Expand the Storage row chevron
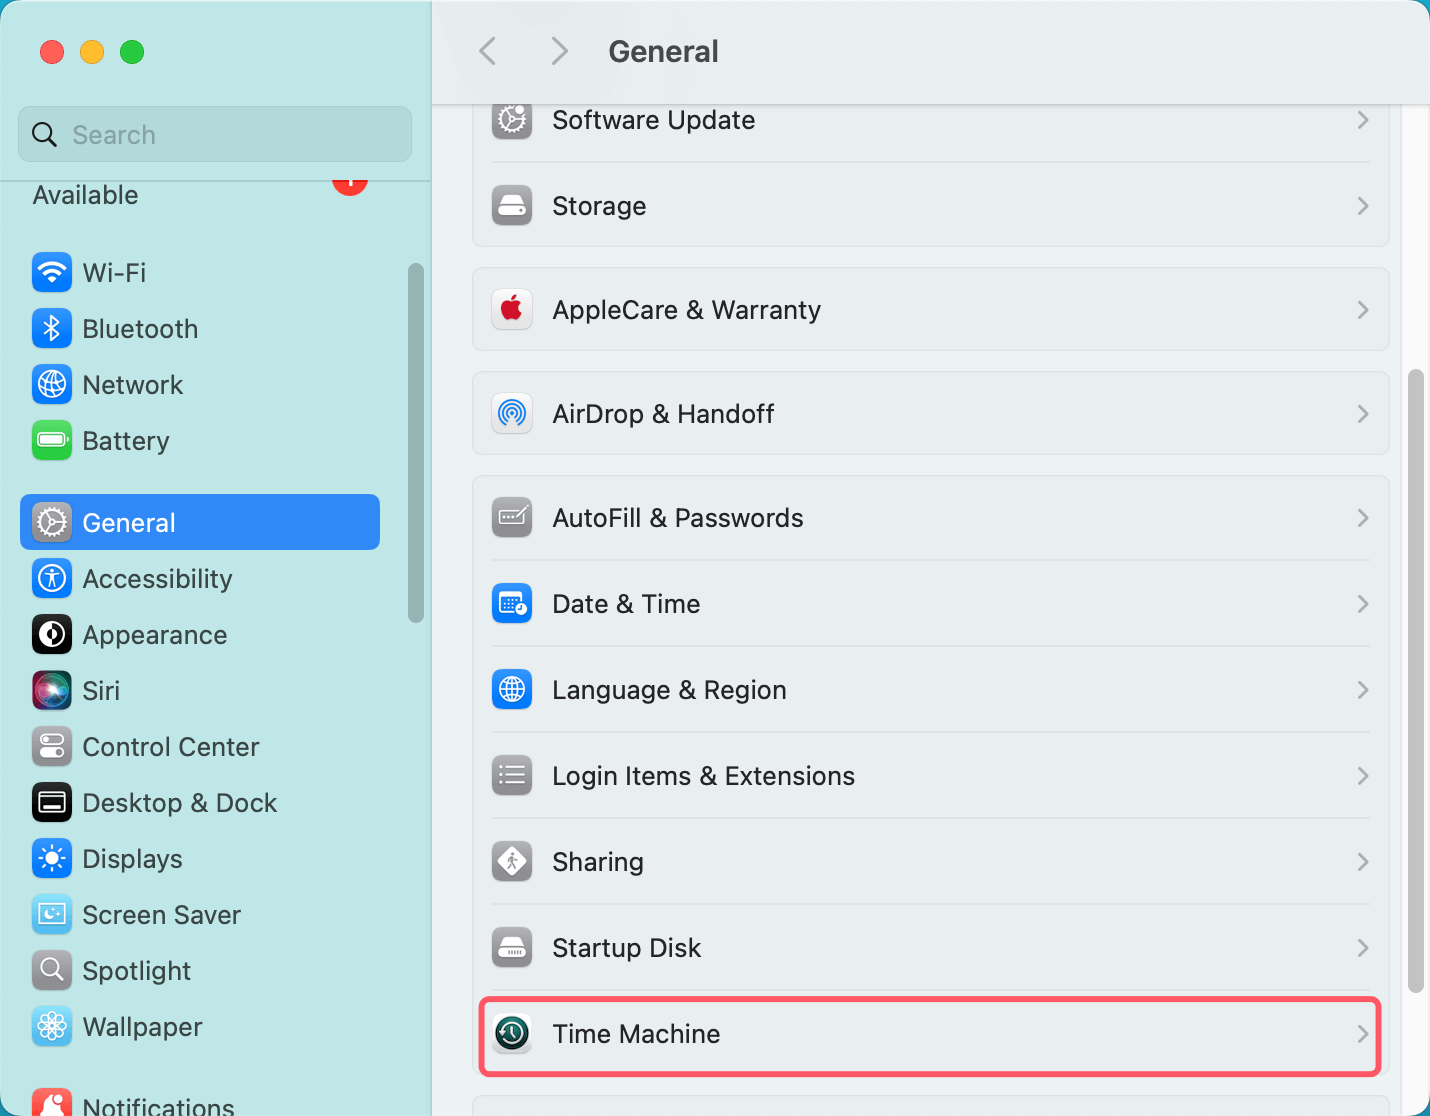This screenshot has height=1116, width=1430. [1362, 206]
